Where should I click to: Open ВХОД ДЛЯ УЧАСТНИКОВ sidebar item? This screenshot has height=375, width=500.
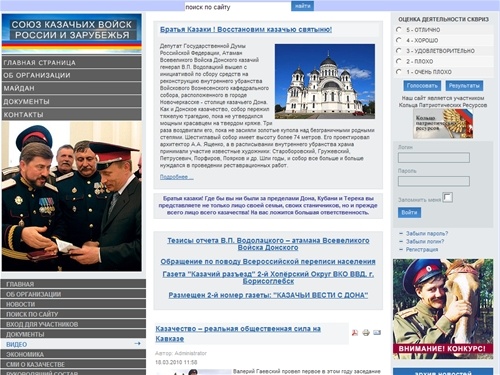(x=74, y=324)
